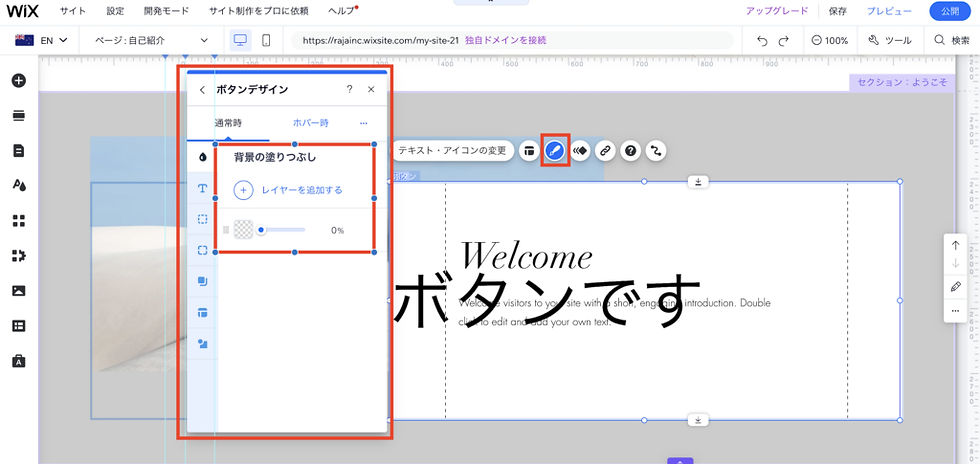Open the link icon in floating toolbar

(x=605, y=151)
